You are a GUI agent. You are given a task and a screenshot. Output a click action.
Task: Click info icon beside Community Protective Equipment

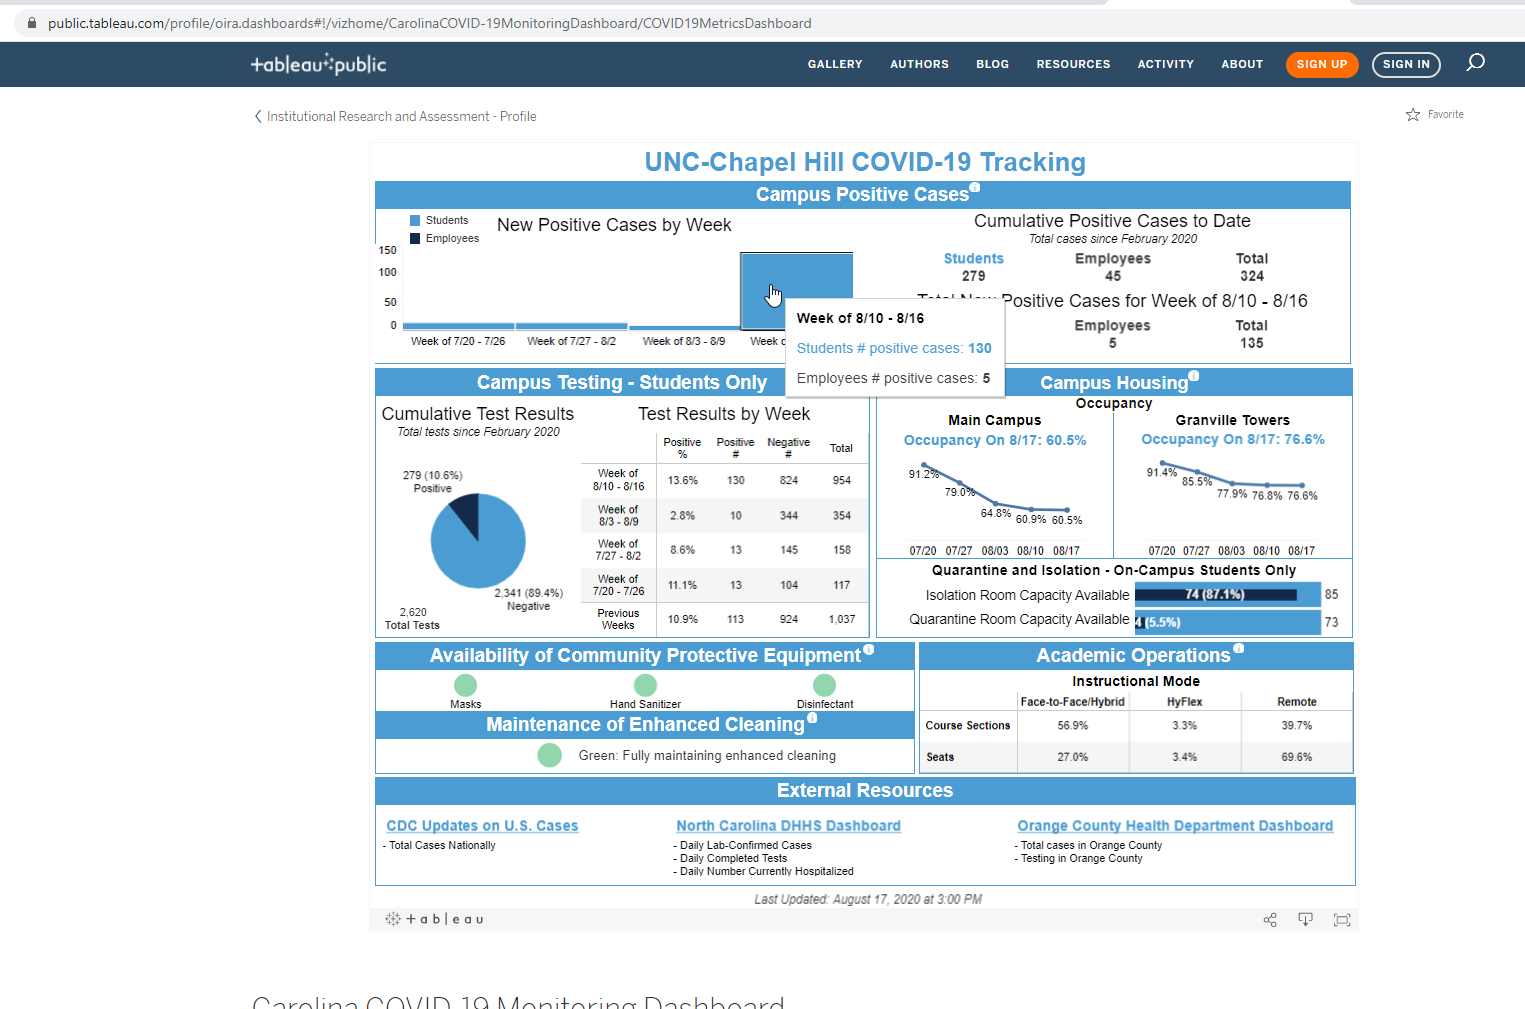(x=869, y=650)
